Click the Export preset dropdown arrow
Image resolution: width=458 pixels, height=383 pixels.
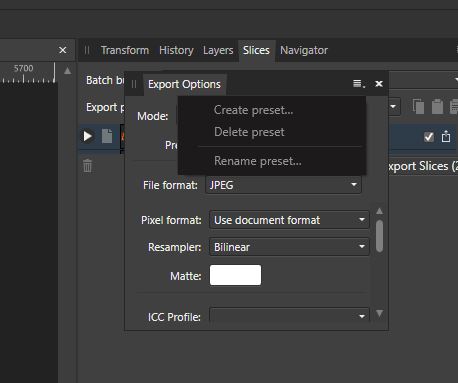(393, 107)
